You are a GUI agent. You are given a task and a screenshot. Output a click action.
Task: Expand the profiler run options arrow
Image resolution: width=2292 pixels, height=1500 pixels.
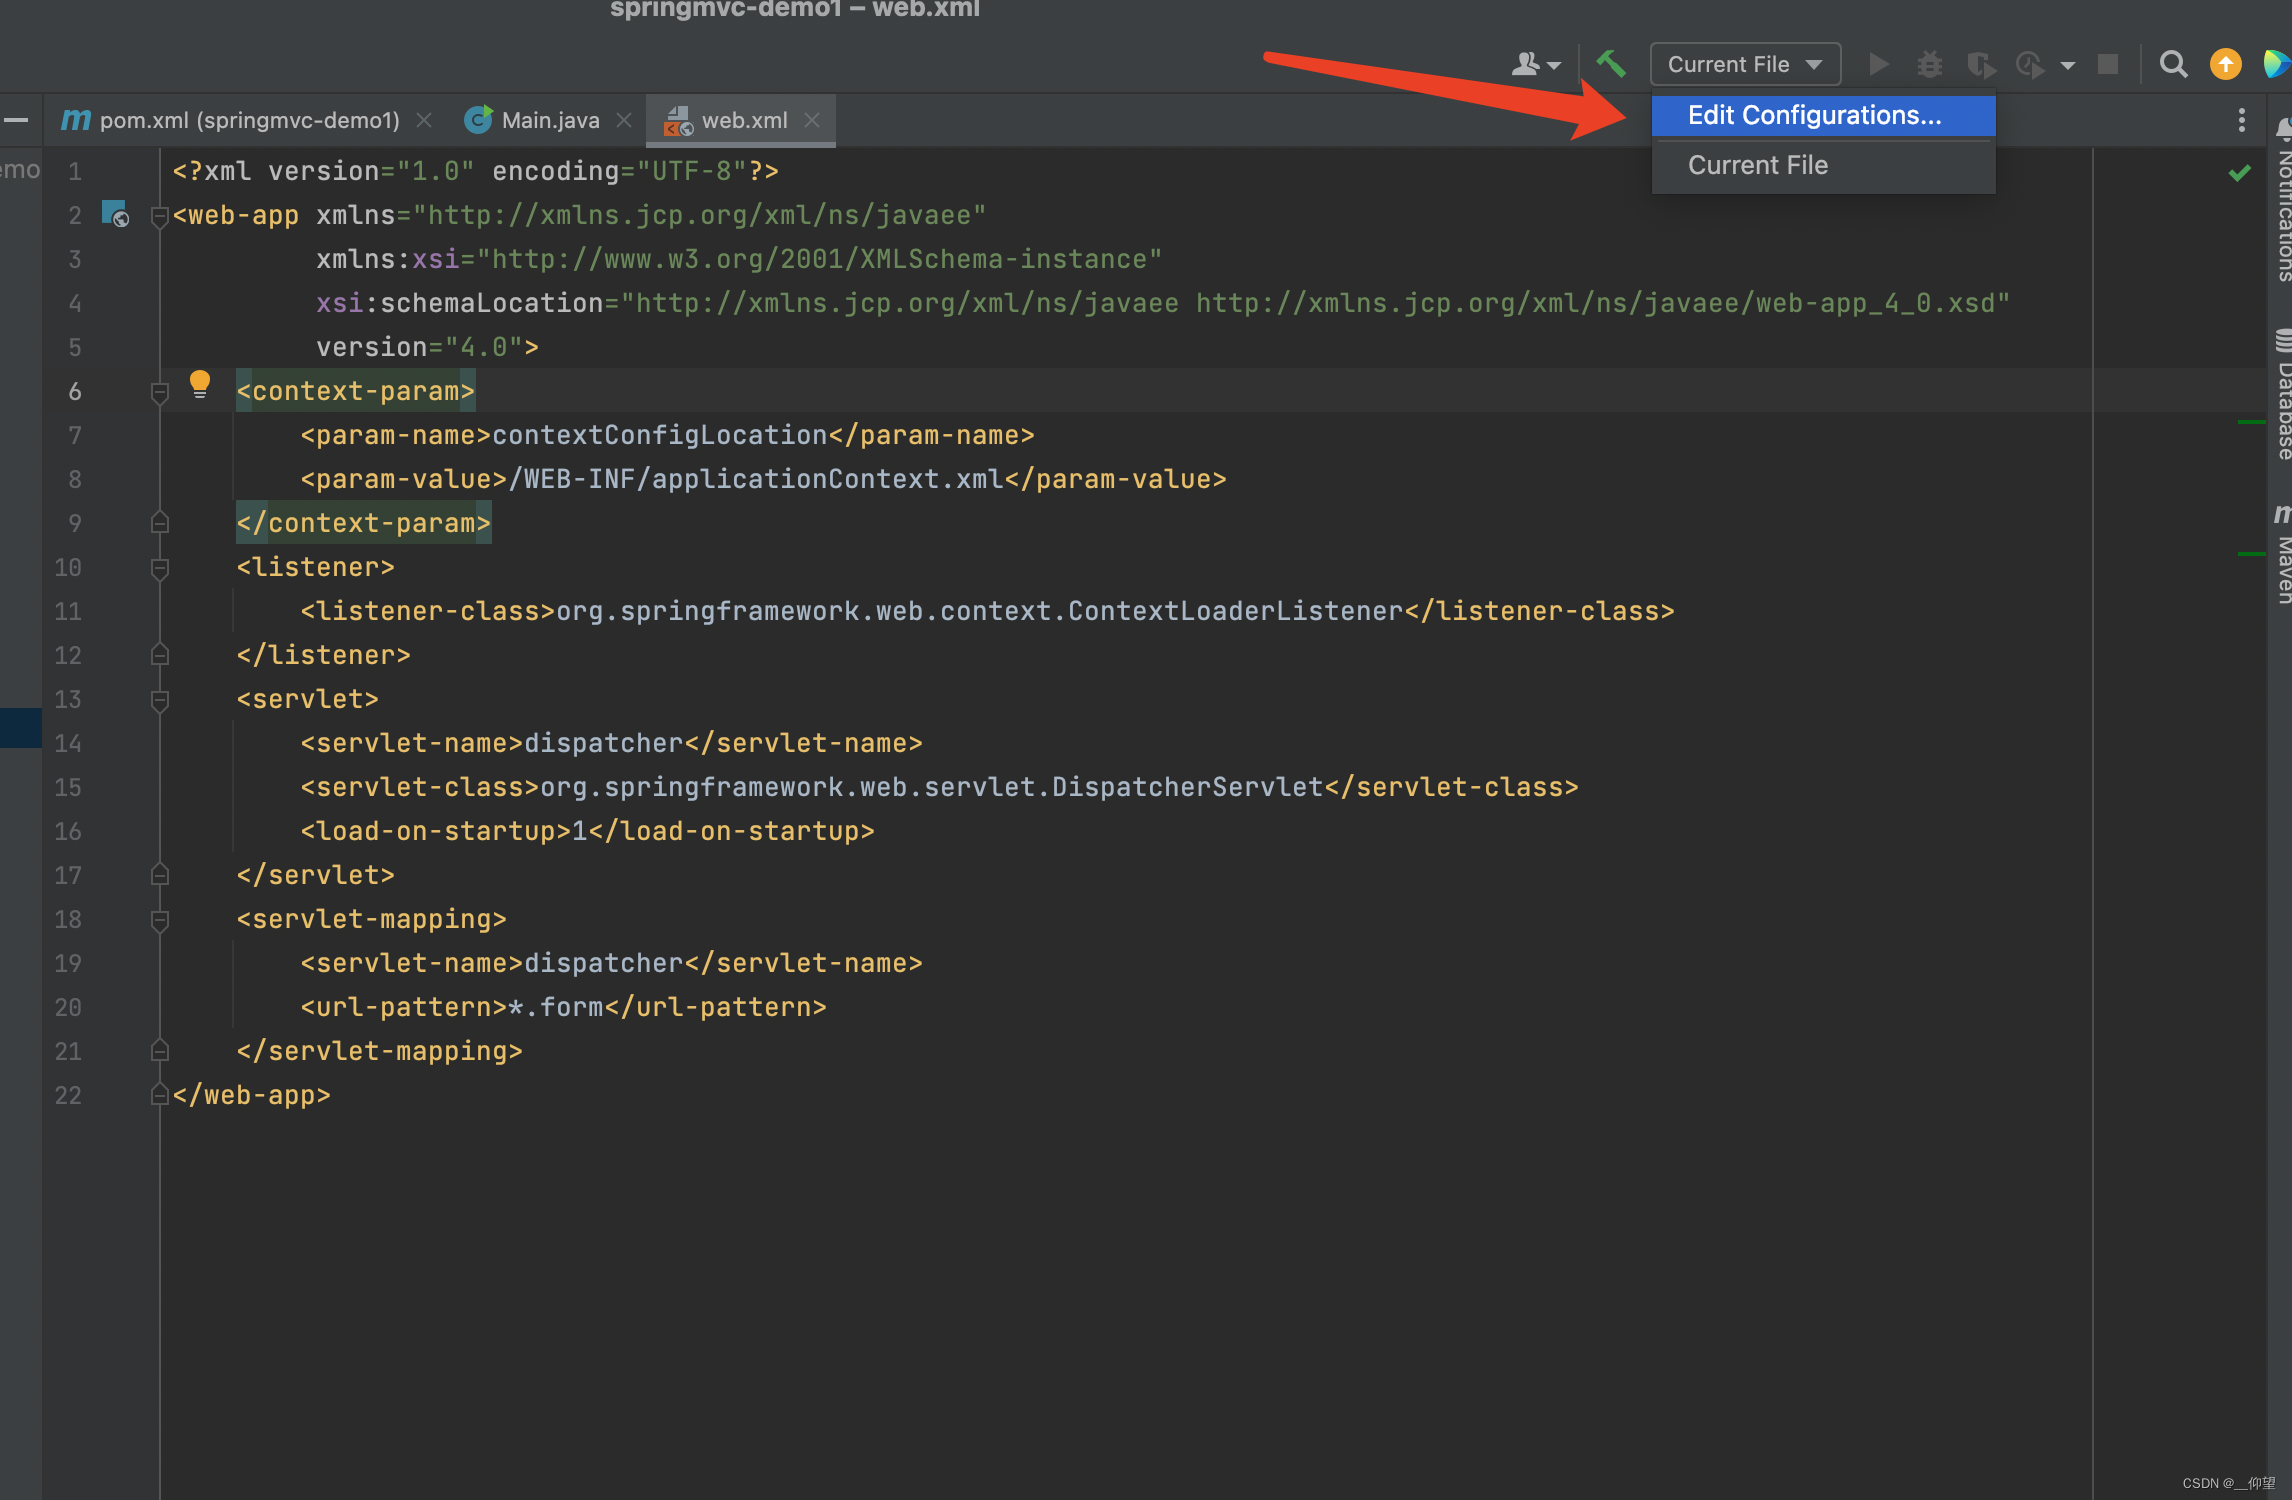pos(2068,66)
